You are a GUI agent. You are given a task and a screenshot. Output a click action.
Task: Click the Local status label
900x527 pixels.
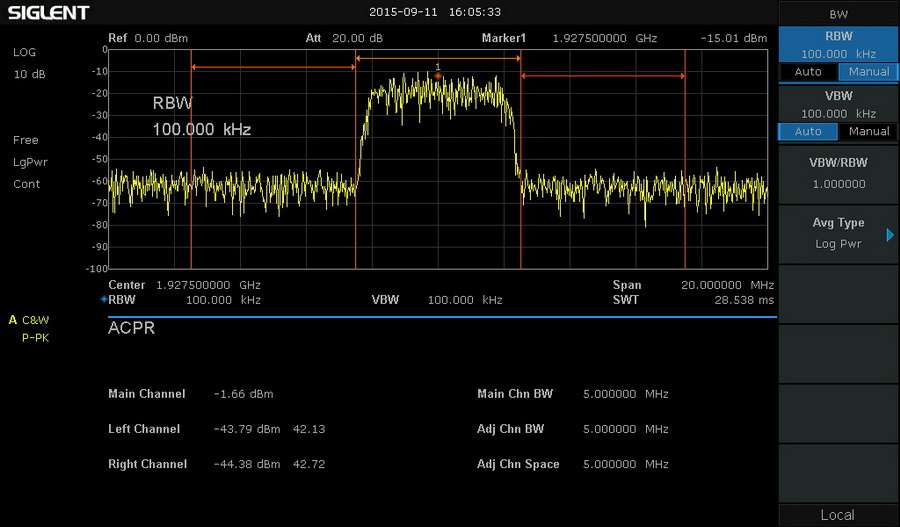coord(838,515)
